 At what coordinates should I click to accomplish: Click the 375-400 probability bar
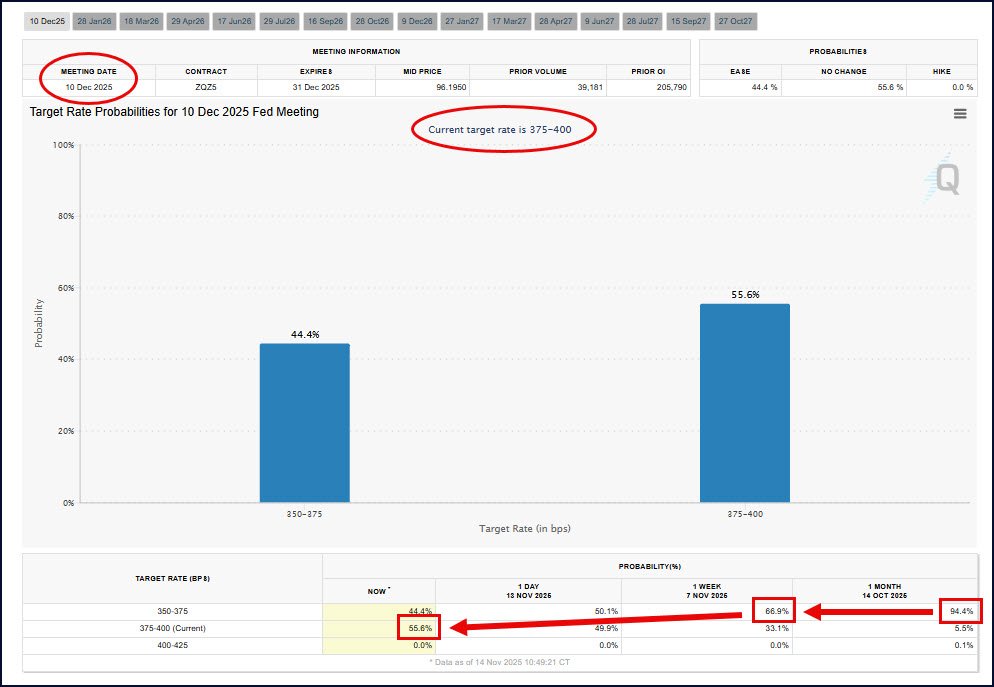(744, 403)
